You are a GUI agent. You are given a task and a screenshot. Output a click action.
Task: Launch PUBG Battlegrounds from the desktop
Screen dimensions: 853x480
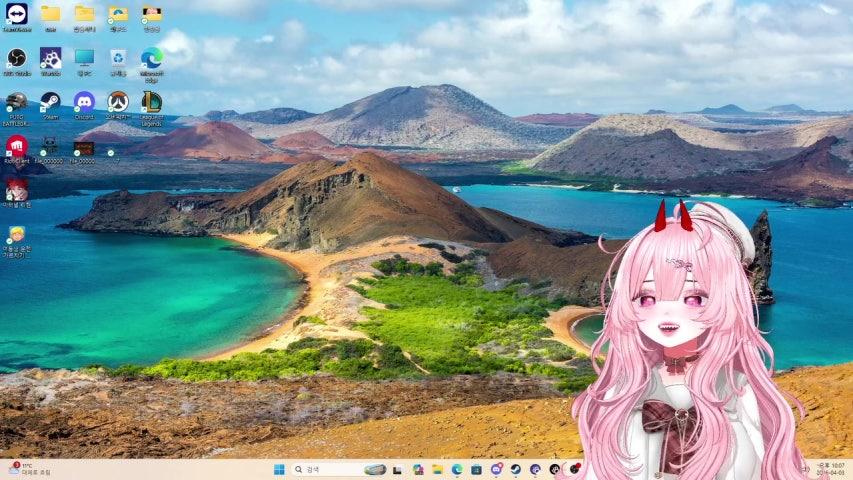[16, 109]
